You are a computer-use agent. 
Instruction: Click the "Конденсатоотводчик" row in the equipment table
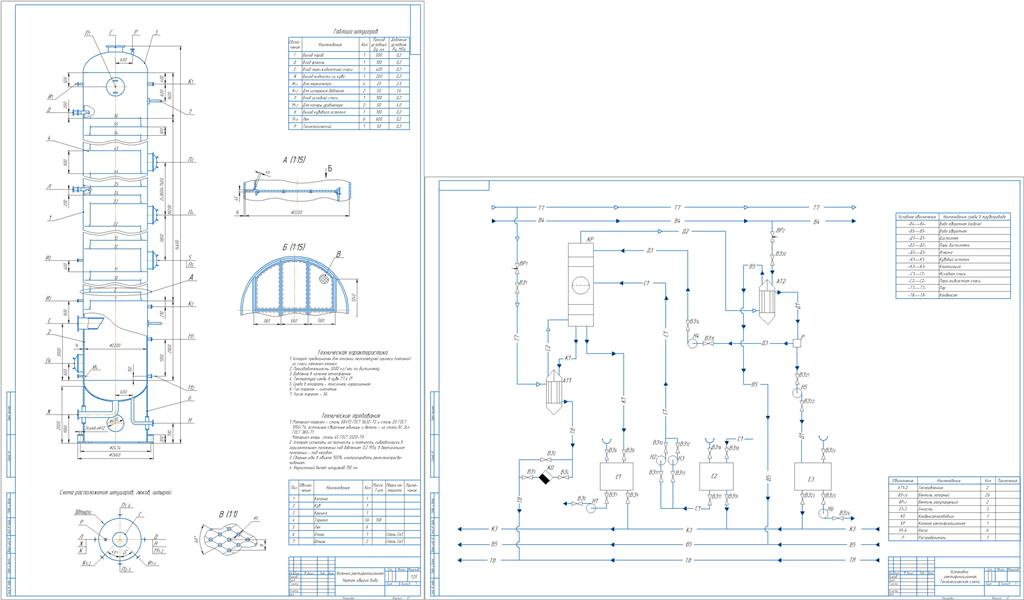pyautogui.click(x=953, y=516)
